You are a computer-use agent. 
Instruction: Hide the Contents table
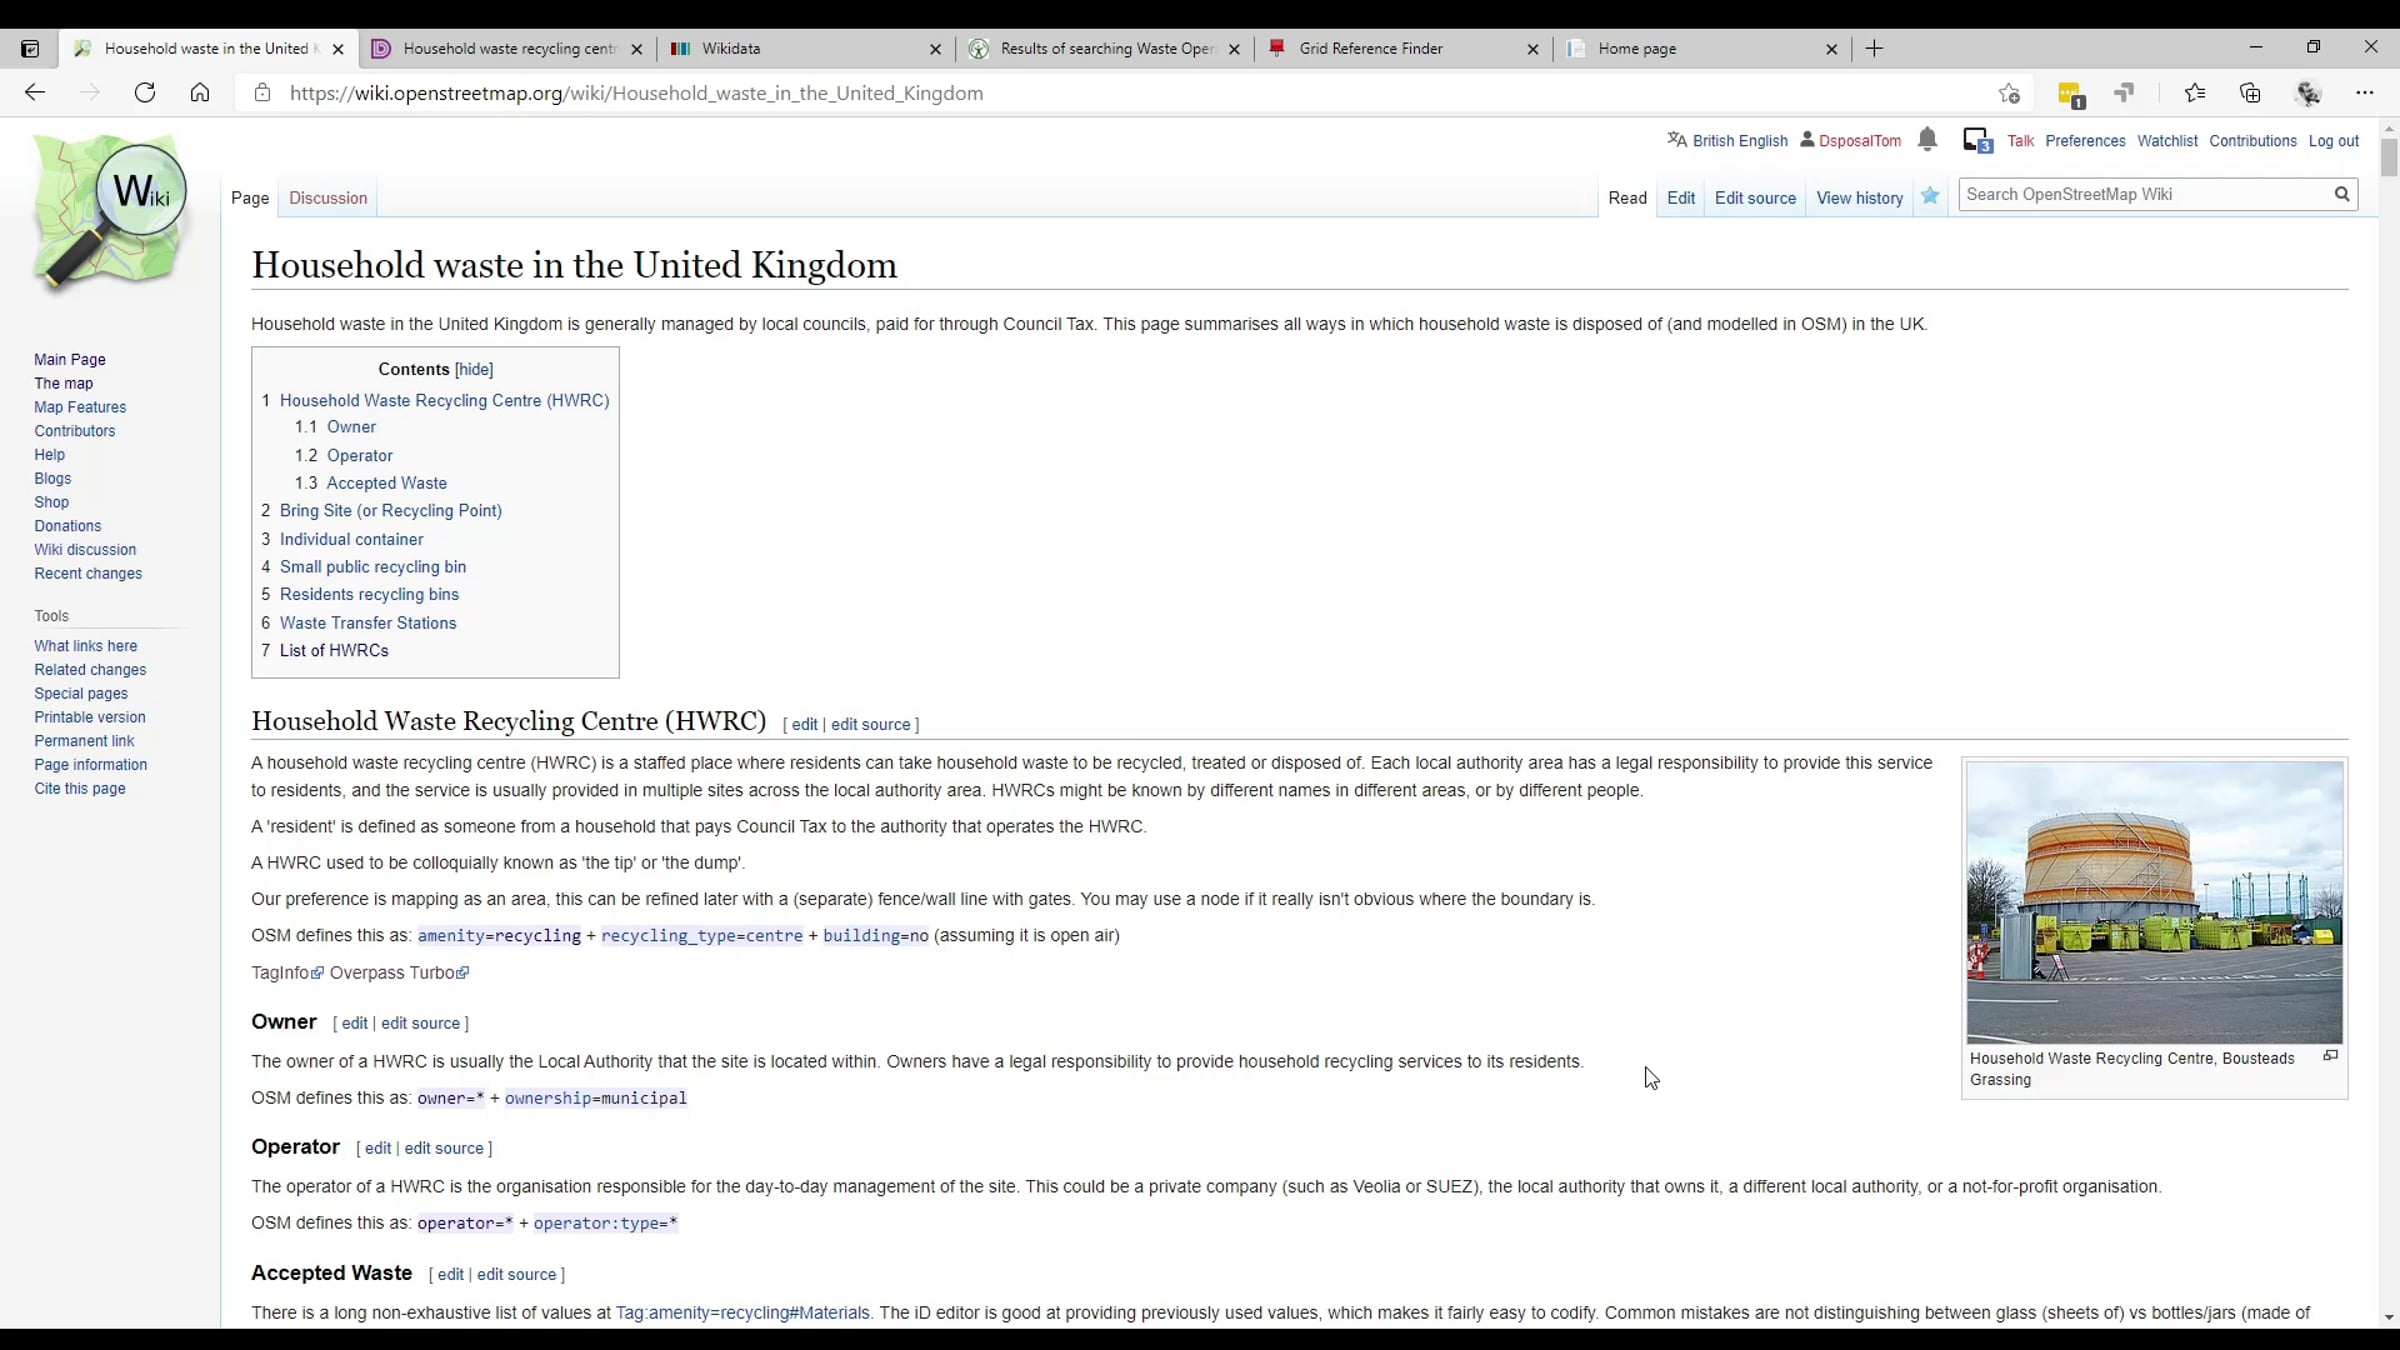click(474, 369)
